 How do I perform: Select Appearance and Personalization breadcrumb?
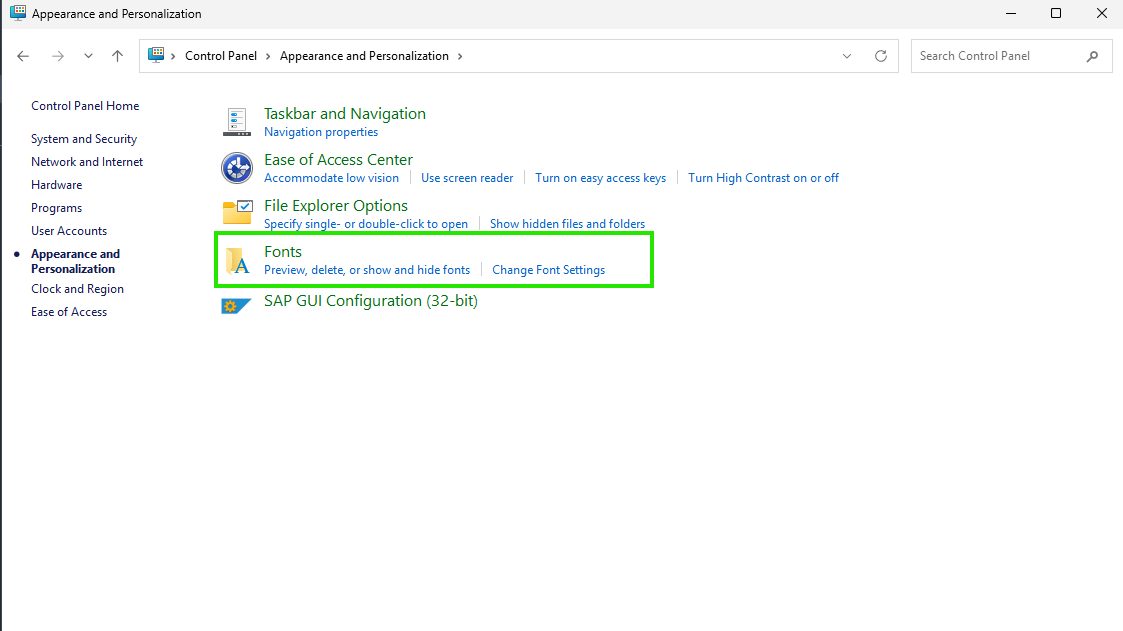coord(364,56)
